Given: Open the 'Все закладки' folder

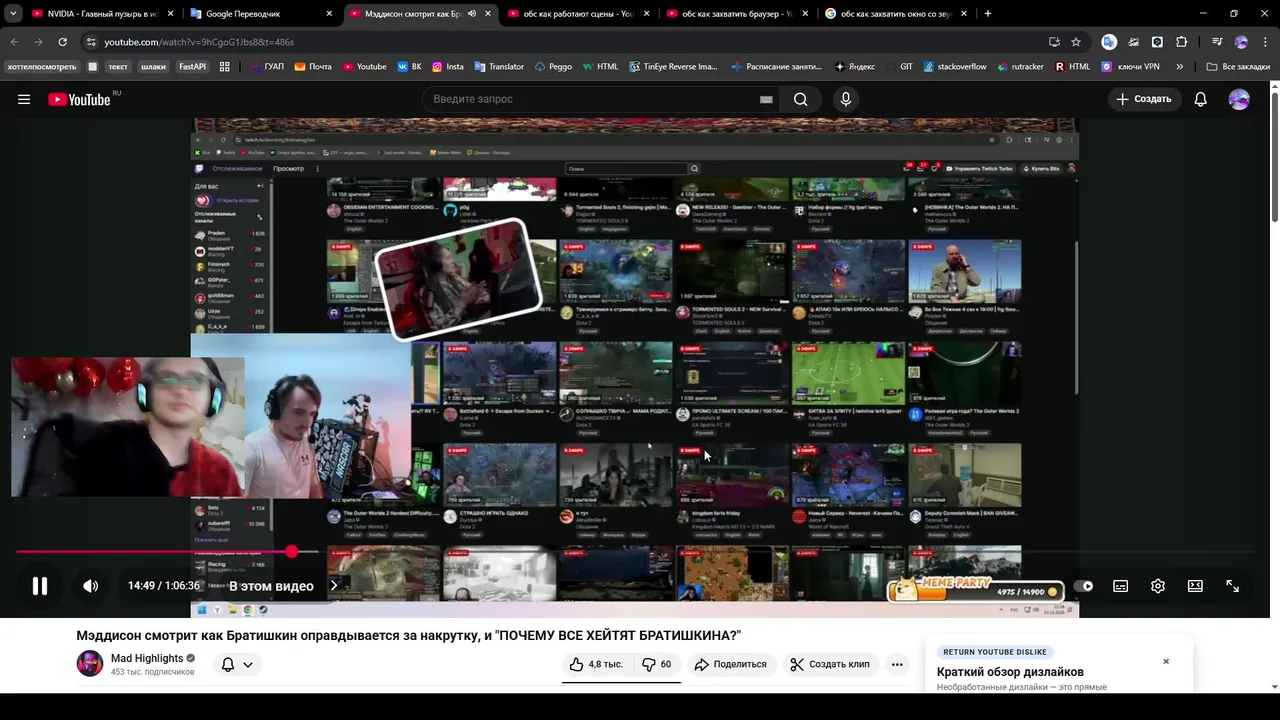Looking at the screenshot, I should pyautogui.click(x=1238, y=67).
